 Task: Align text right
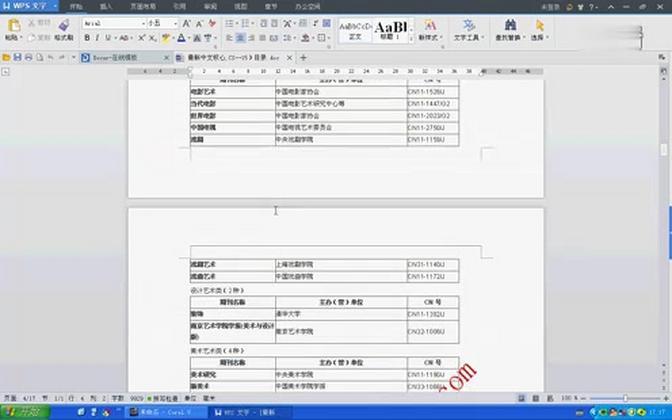pos(252,38)
